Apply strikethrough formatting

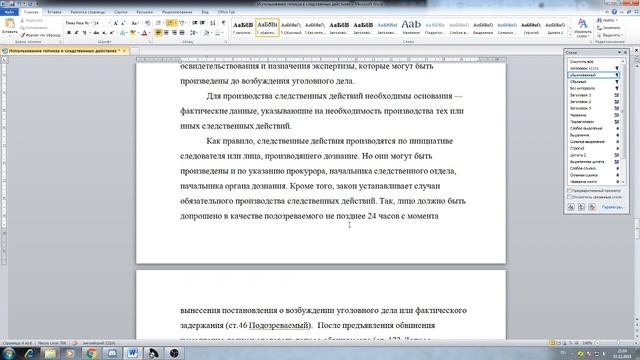96,33
